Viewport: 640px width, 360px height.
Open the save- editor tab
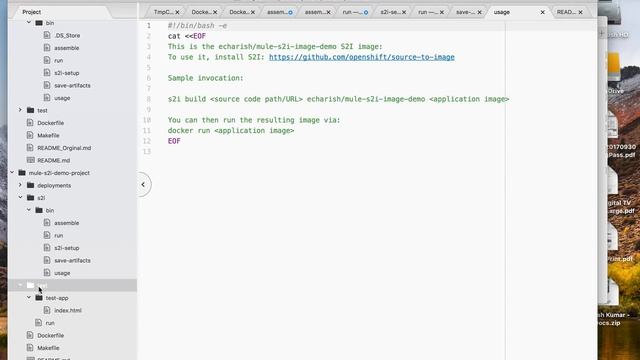click(465, 12)
